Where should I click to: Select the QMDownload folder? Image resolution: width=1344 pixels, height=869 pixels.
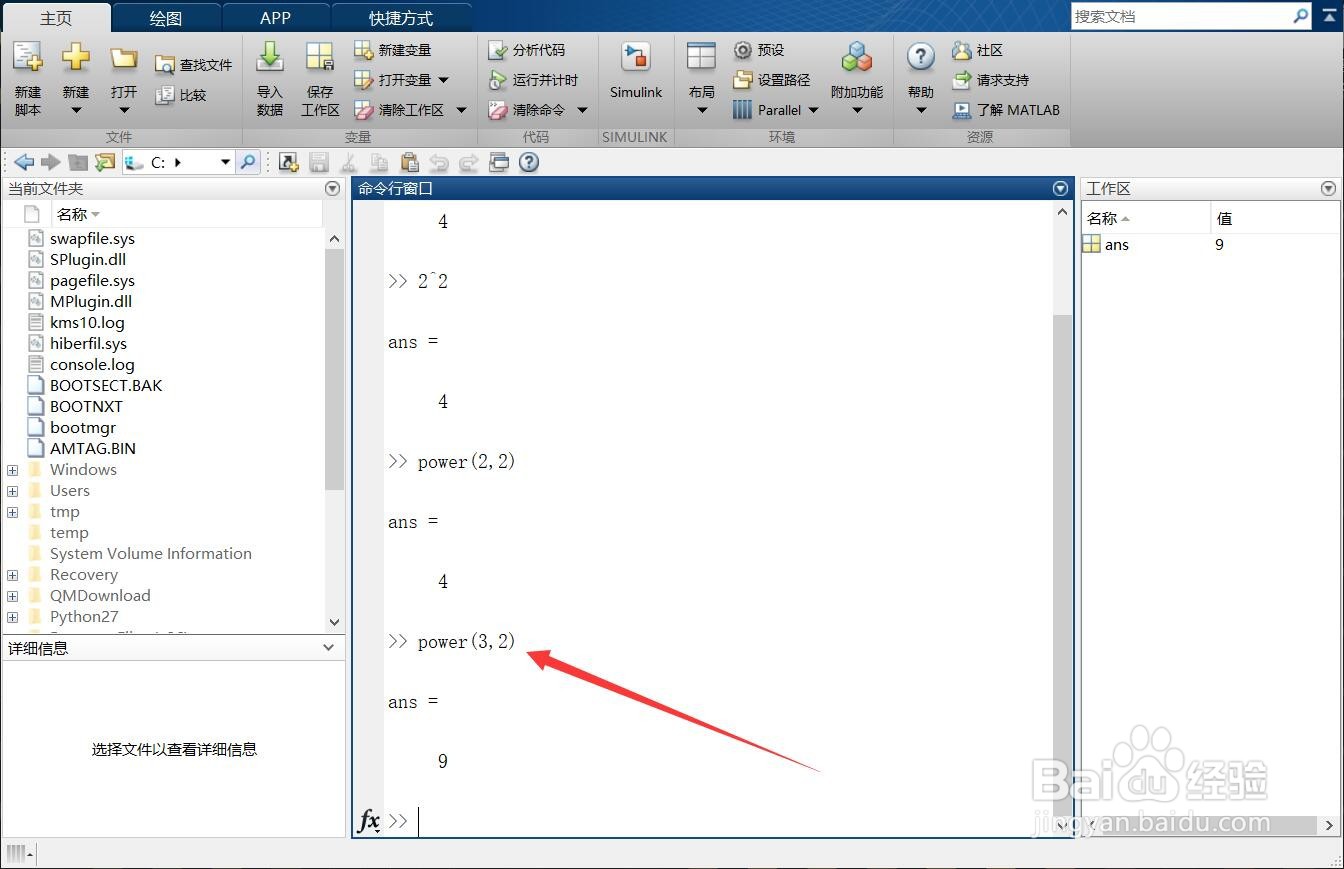tap(100, 596)
